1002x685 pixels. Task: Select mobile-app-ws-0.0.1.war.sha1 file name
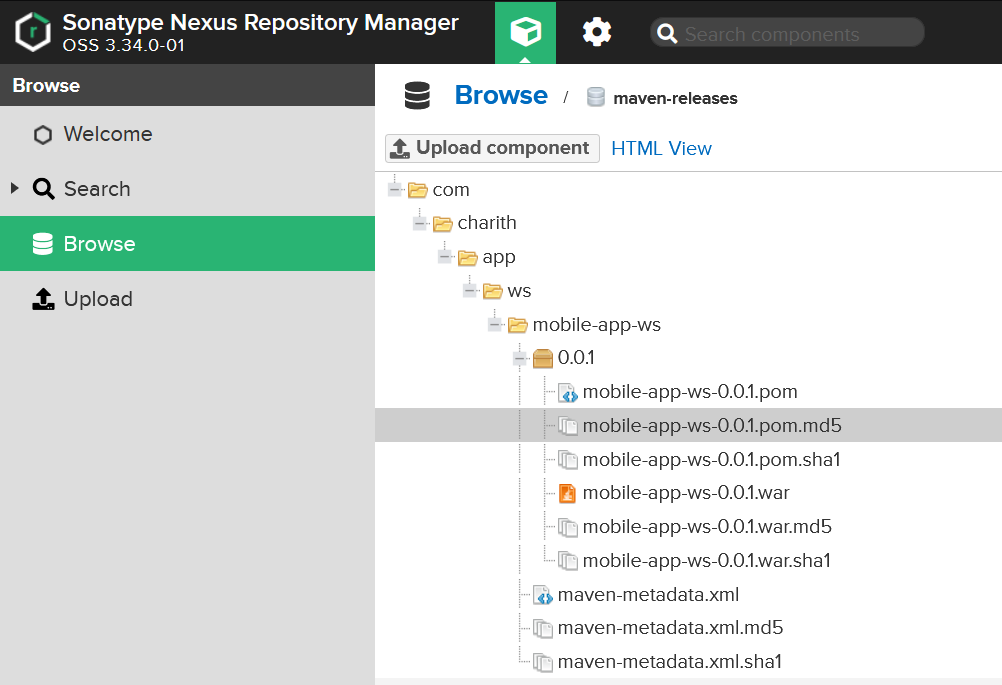(707, 560)
